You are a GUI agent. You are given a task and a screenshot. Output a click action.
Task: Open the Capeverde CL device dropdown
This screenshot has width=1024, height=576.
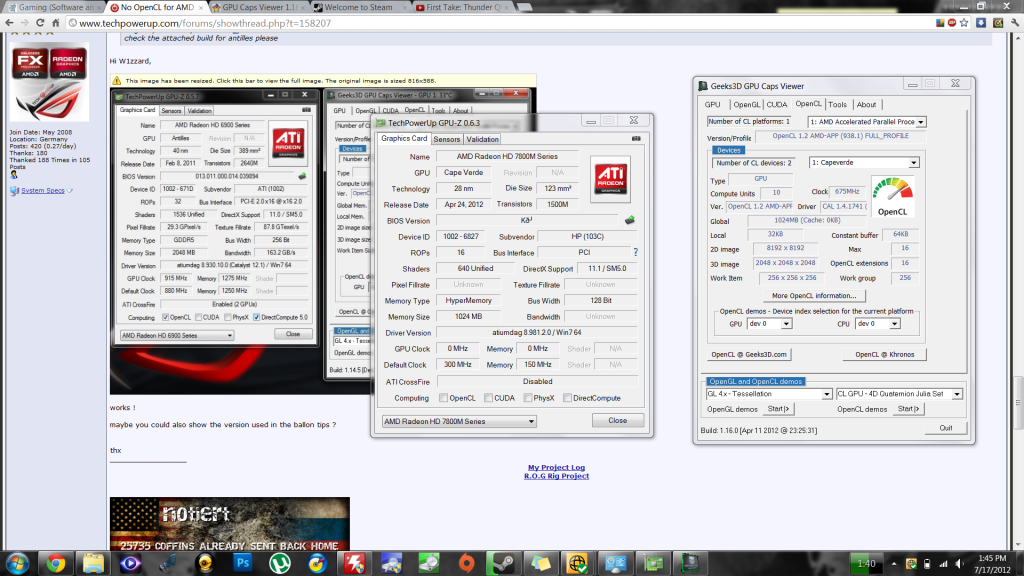pos(864,163)
